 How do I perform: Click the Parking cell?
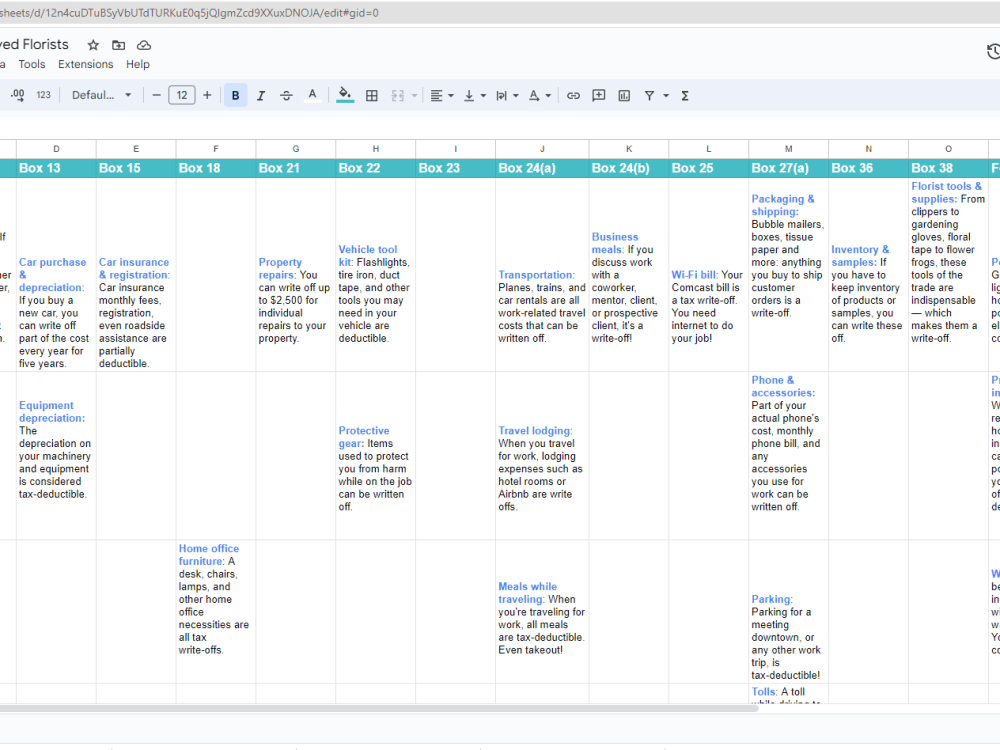click(788, 612)
